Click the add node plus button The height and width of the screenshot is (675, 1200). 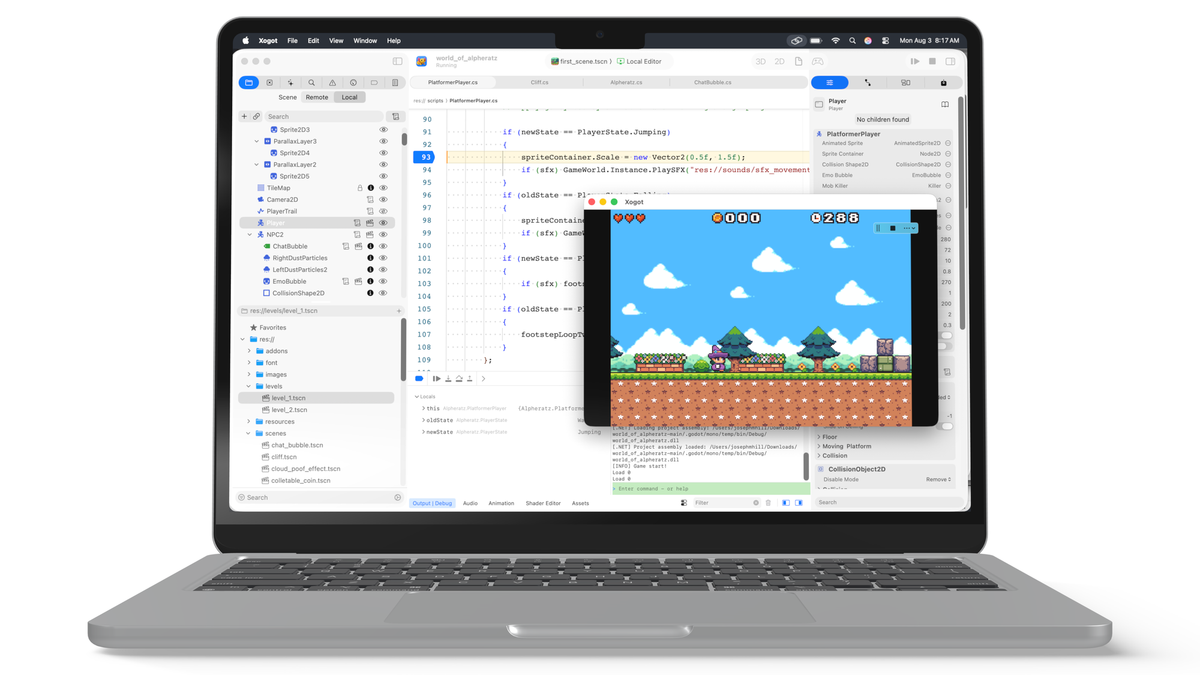pyautogui.click(x=244, y=117)
